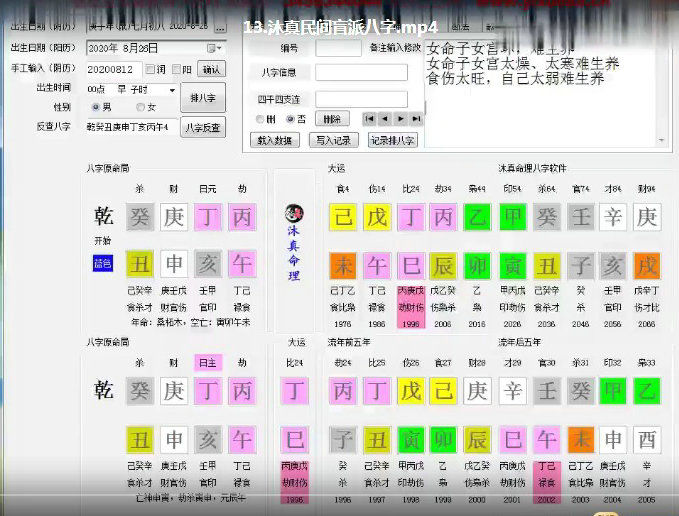Select the 否 radio button

[x=290, y=119]
